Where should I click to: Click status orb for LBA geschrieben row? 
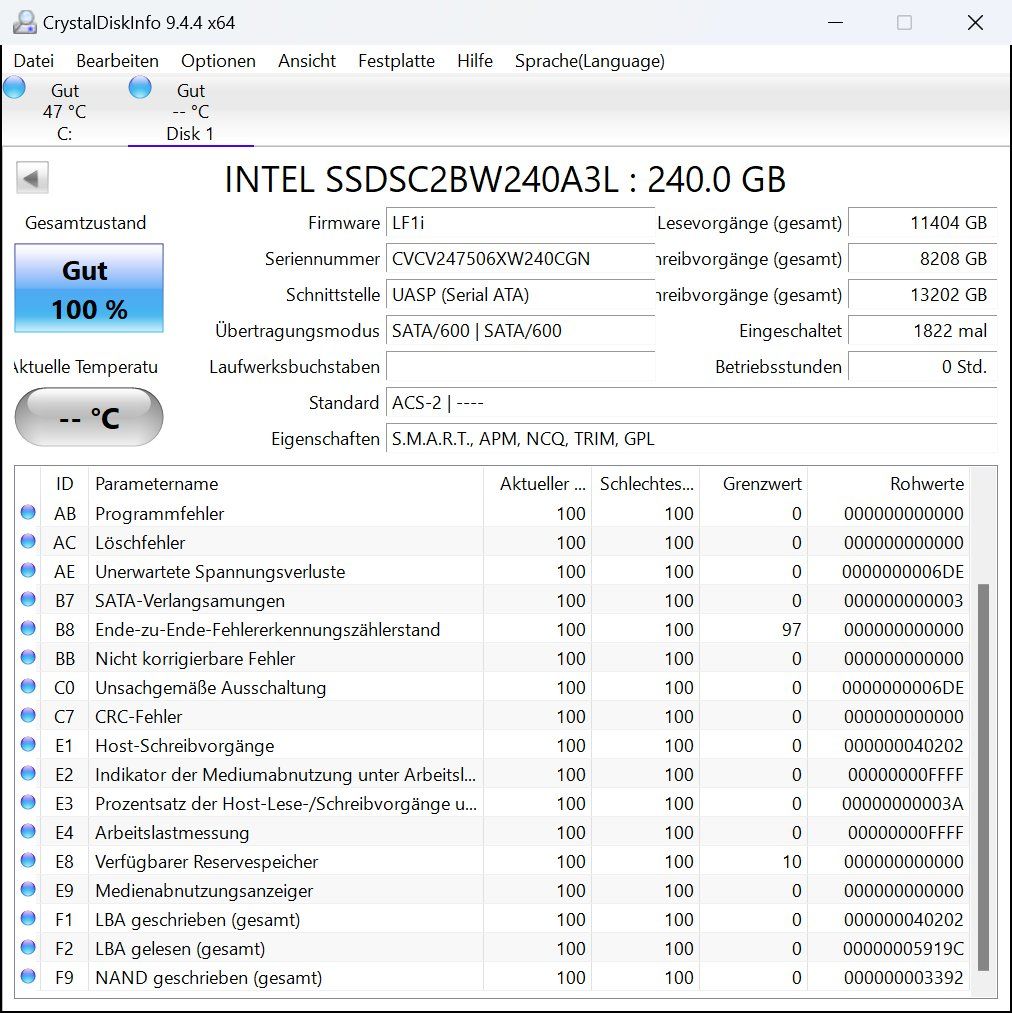(28, 918)
